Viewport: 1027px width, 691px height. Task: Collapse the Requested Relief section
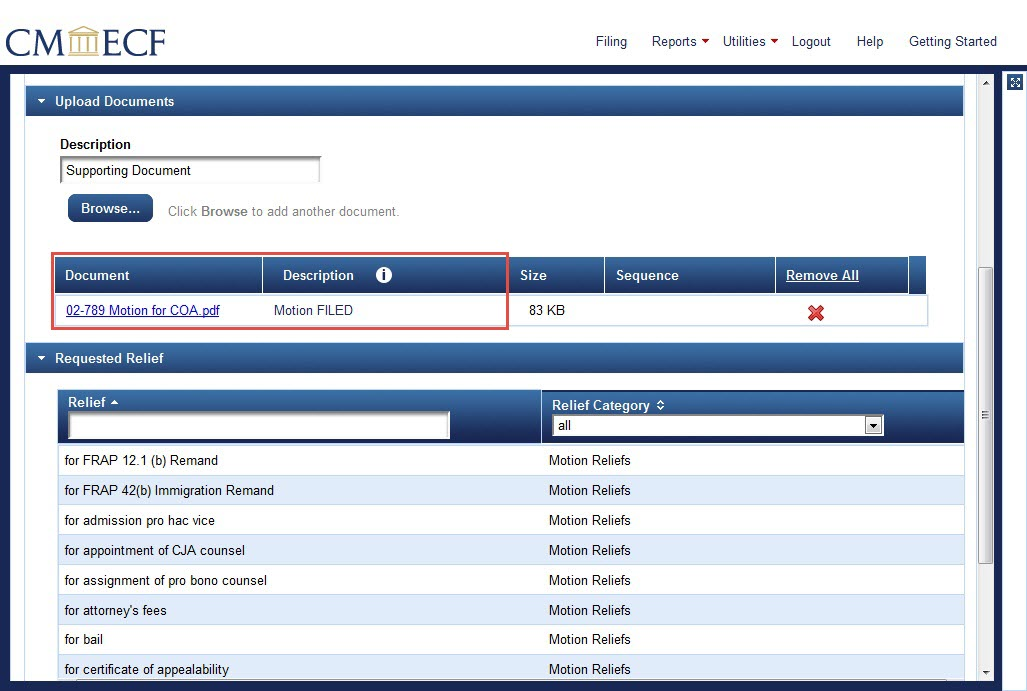[42, 358]
